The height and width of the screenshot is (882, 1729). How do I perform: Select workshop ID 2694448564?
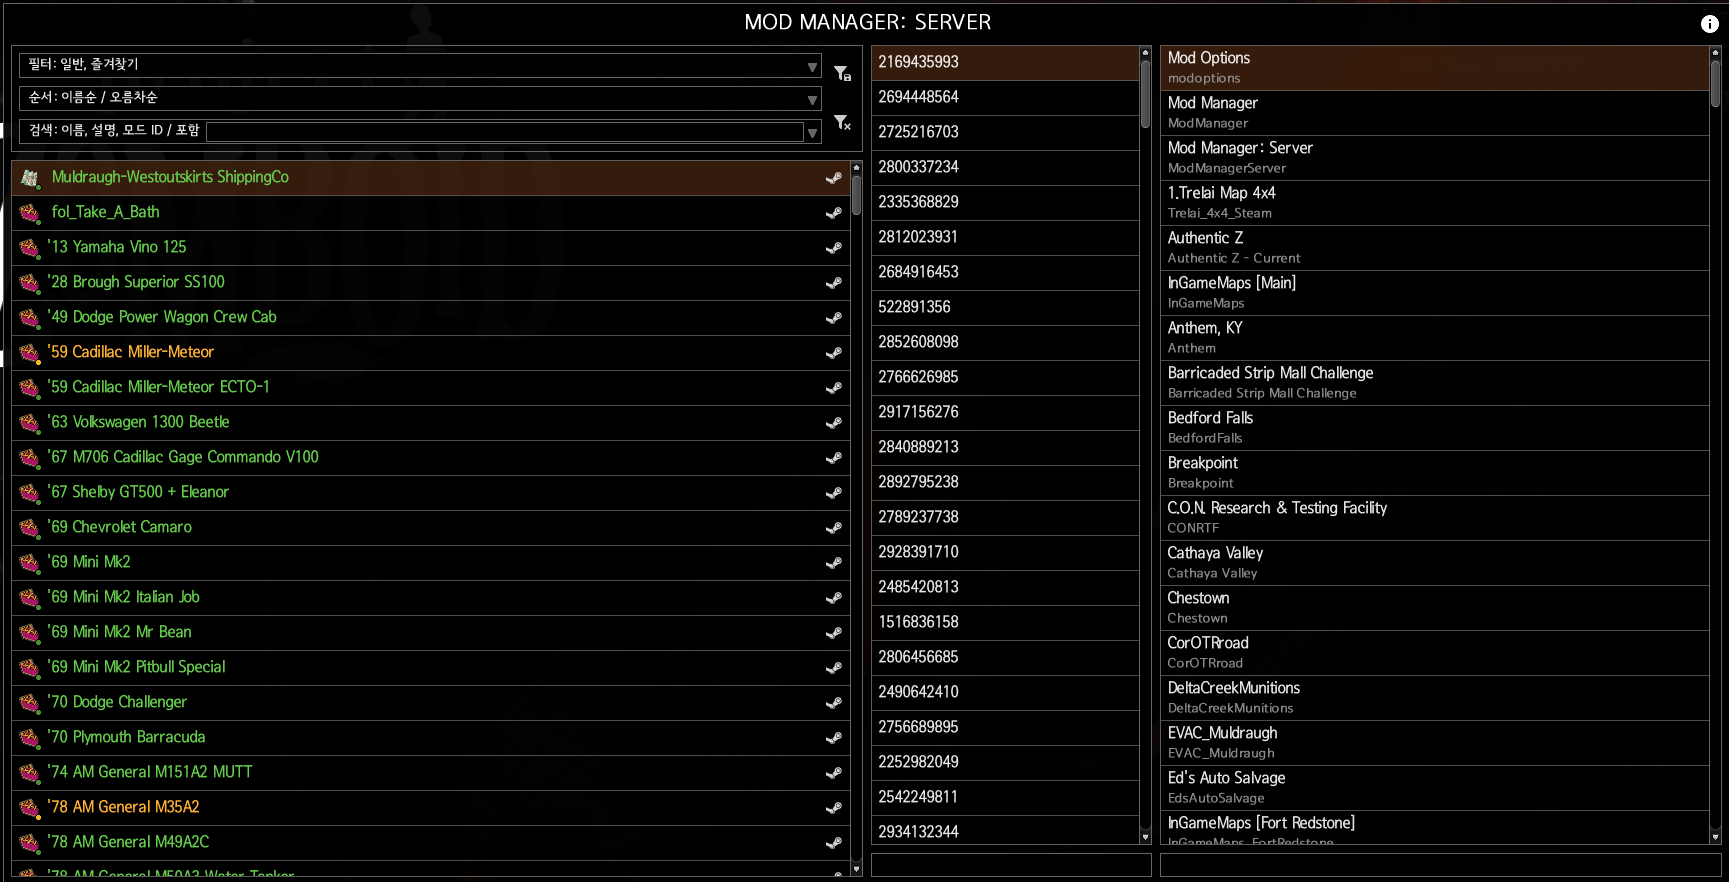1005,97
